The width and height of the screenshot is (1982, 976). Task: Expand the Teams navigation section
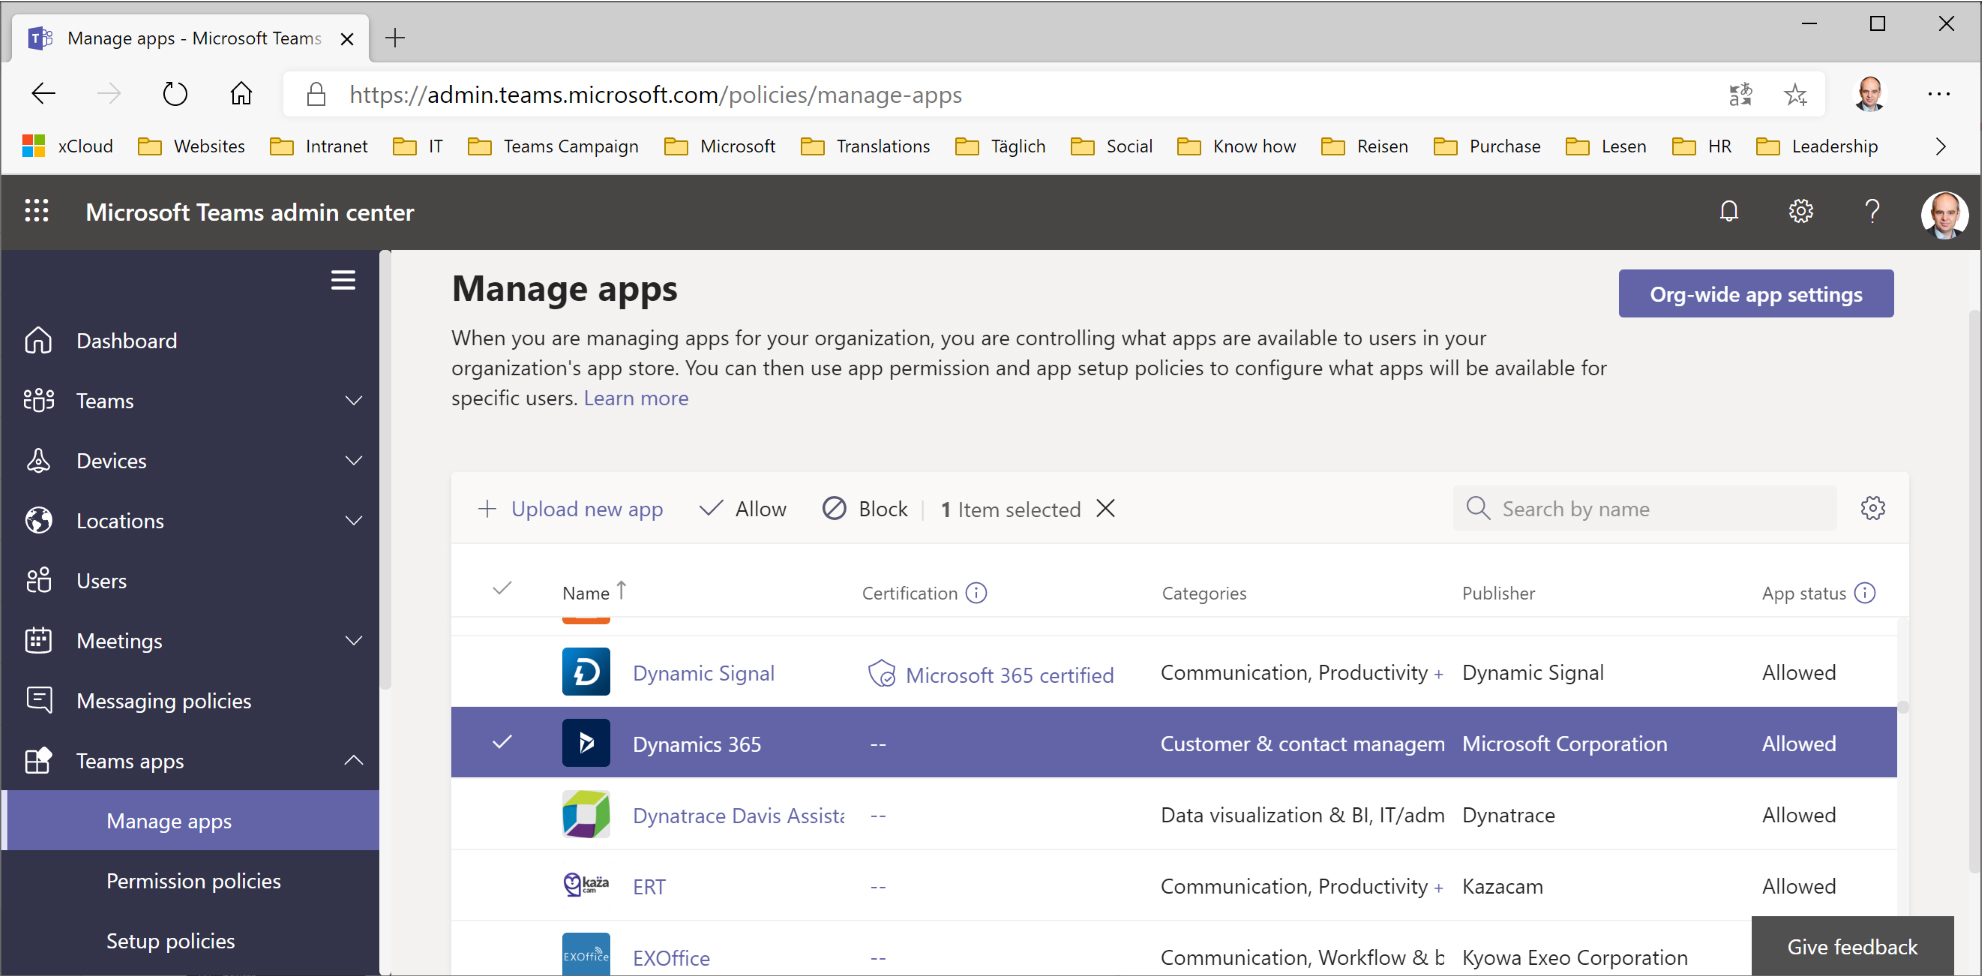[x=354, y=400]
